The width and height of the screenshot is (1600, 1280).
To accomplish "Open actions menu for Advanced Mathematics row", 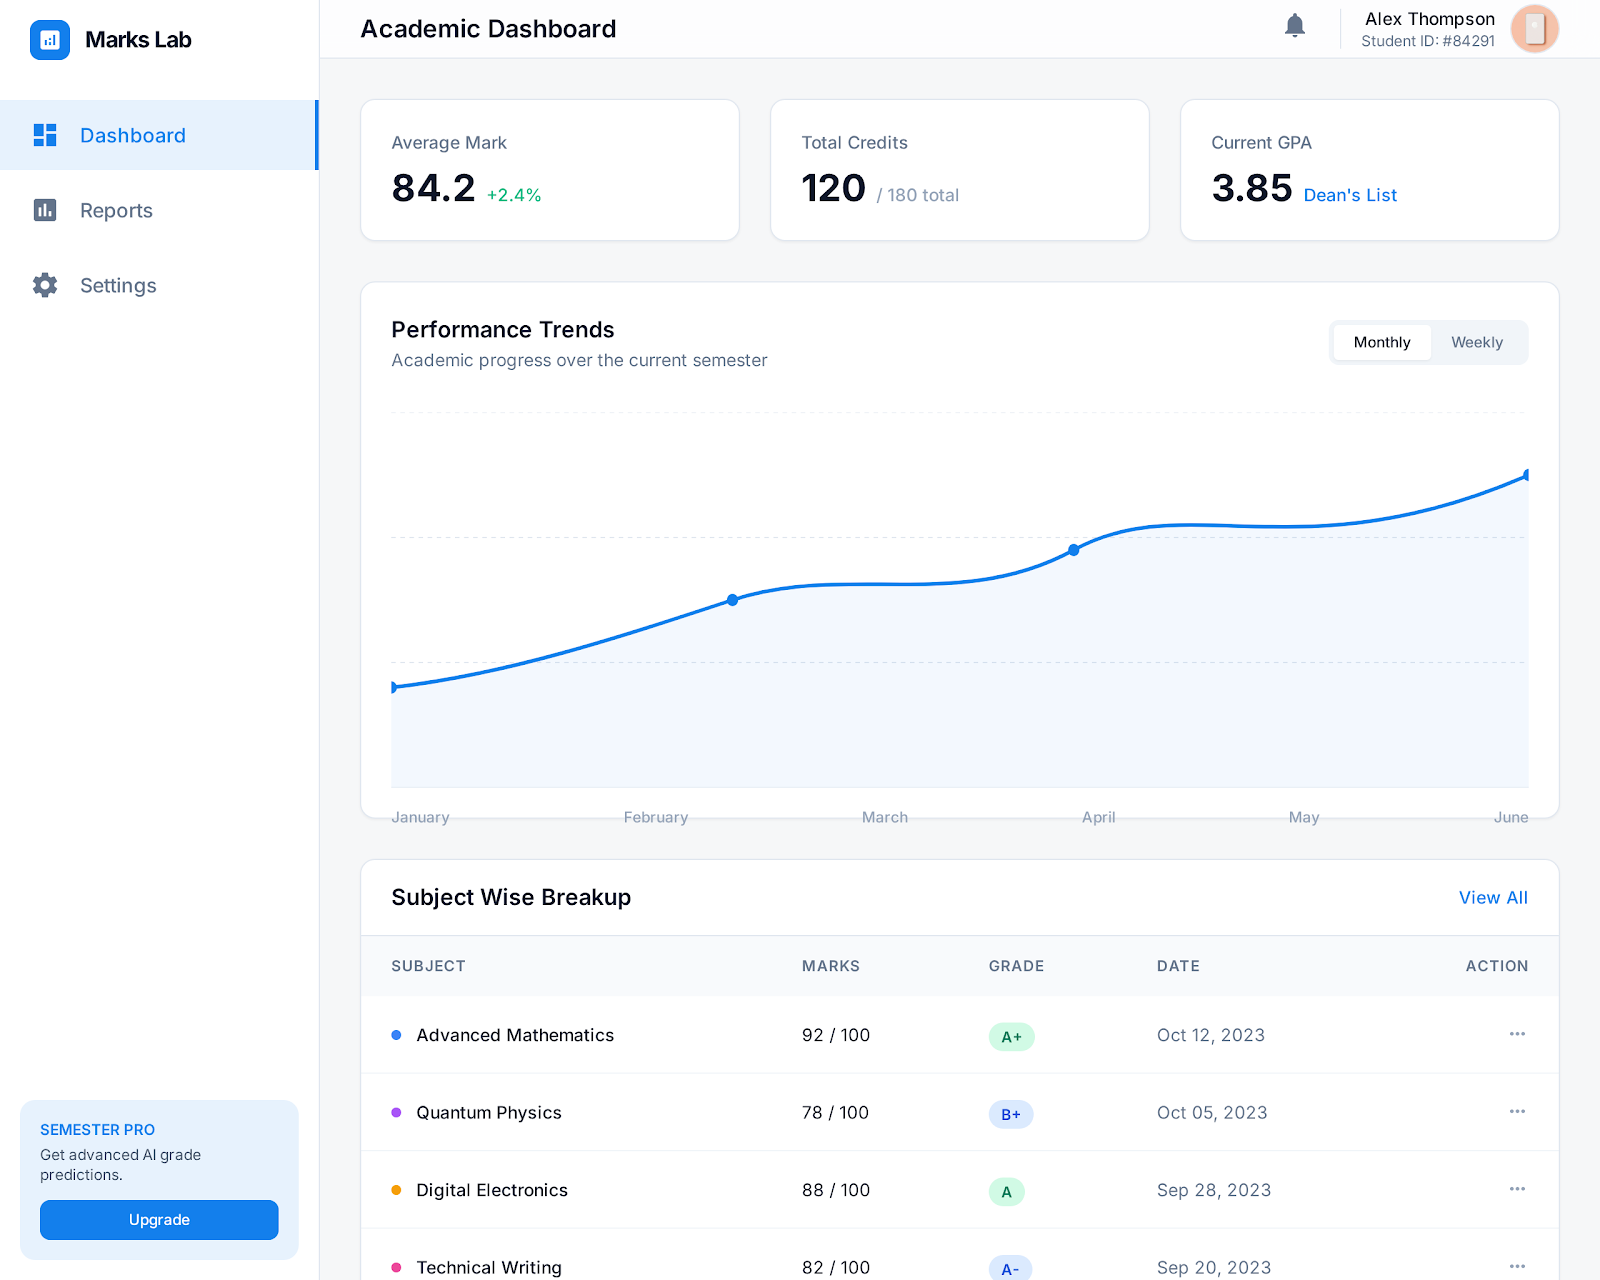I will (x=1516, y=1034).
